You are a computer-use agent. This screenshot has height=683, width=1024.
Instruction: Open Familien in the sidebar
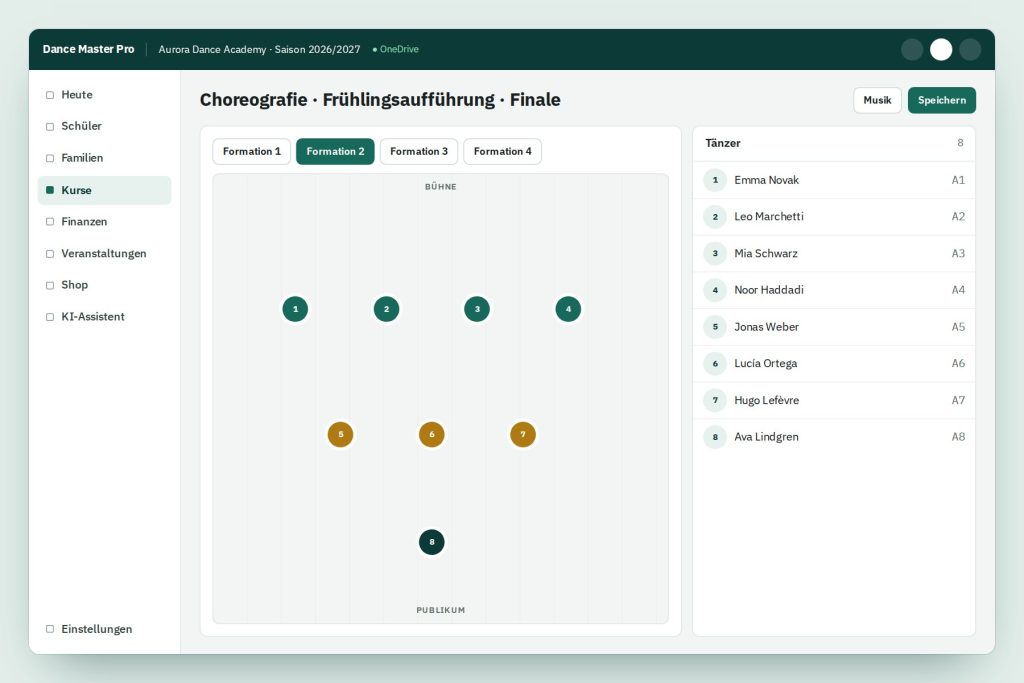point(104,158)
